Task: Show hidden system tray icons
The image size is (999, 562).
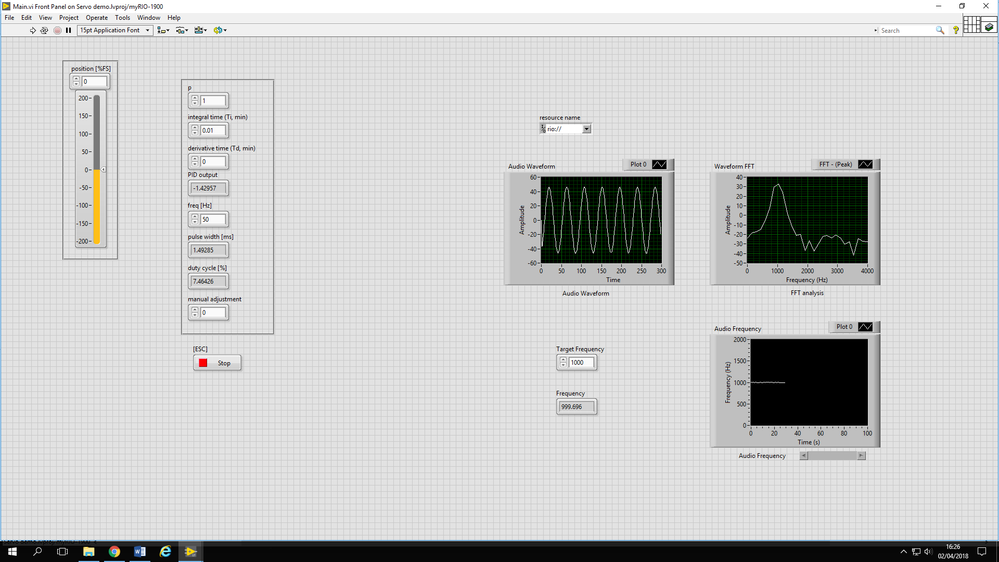Action: pos(903,552)
